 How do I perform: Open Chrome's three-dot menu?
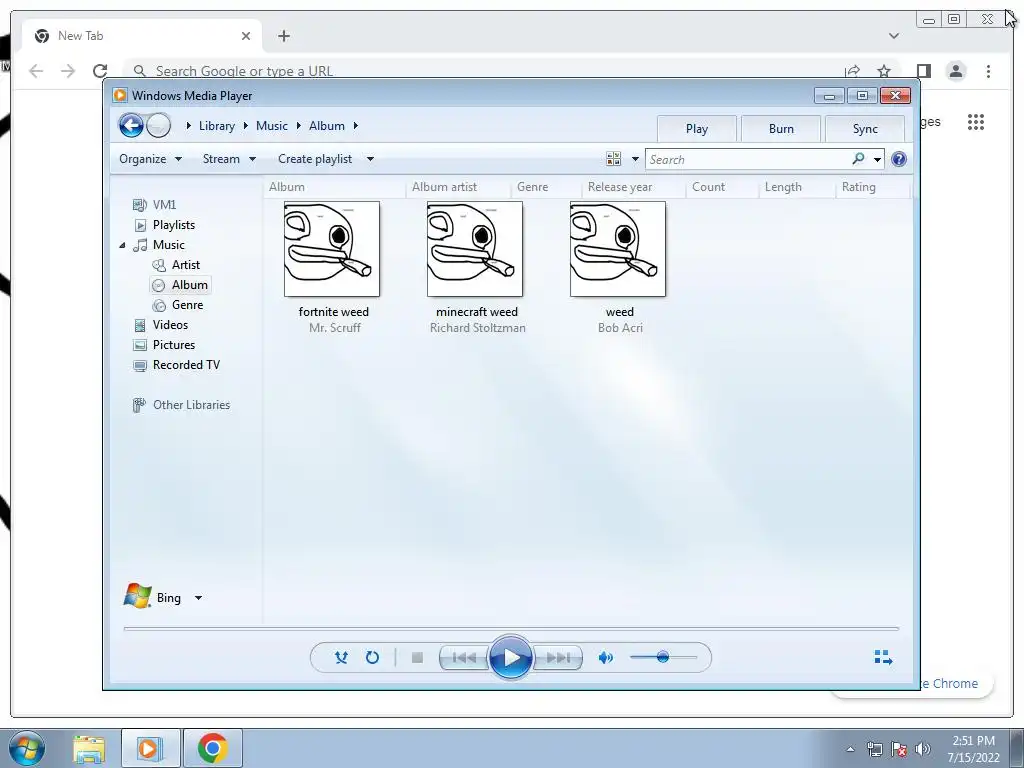pos(988,71)
